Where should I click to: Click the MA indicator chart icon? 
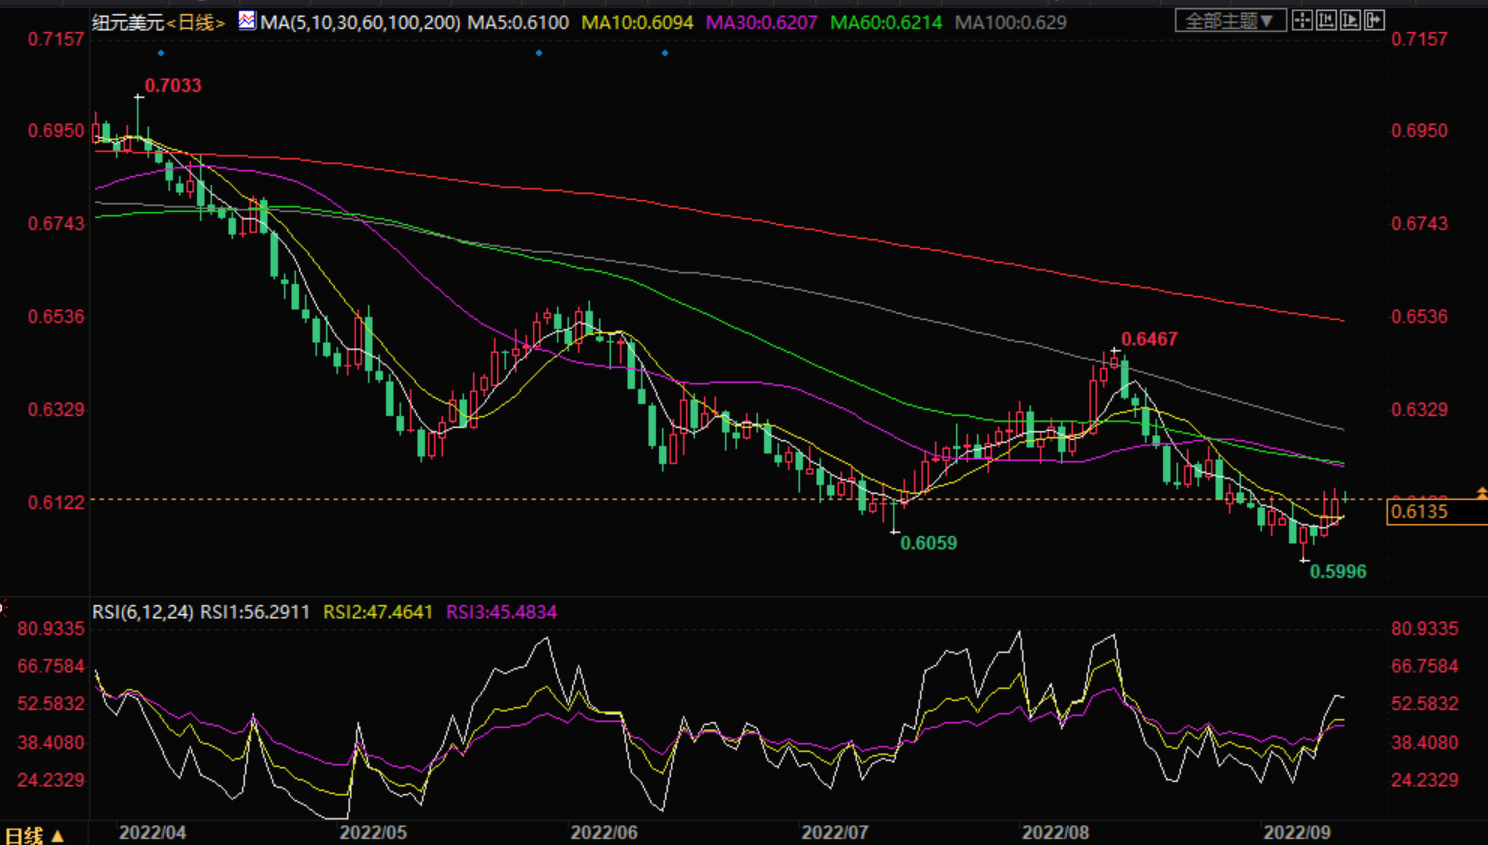pos(247,21)
